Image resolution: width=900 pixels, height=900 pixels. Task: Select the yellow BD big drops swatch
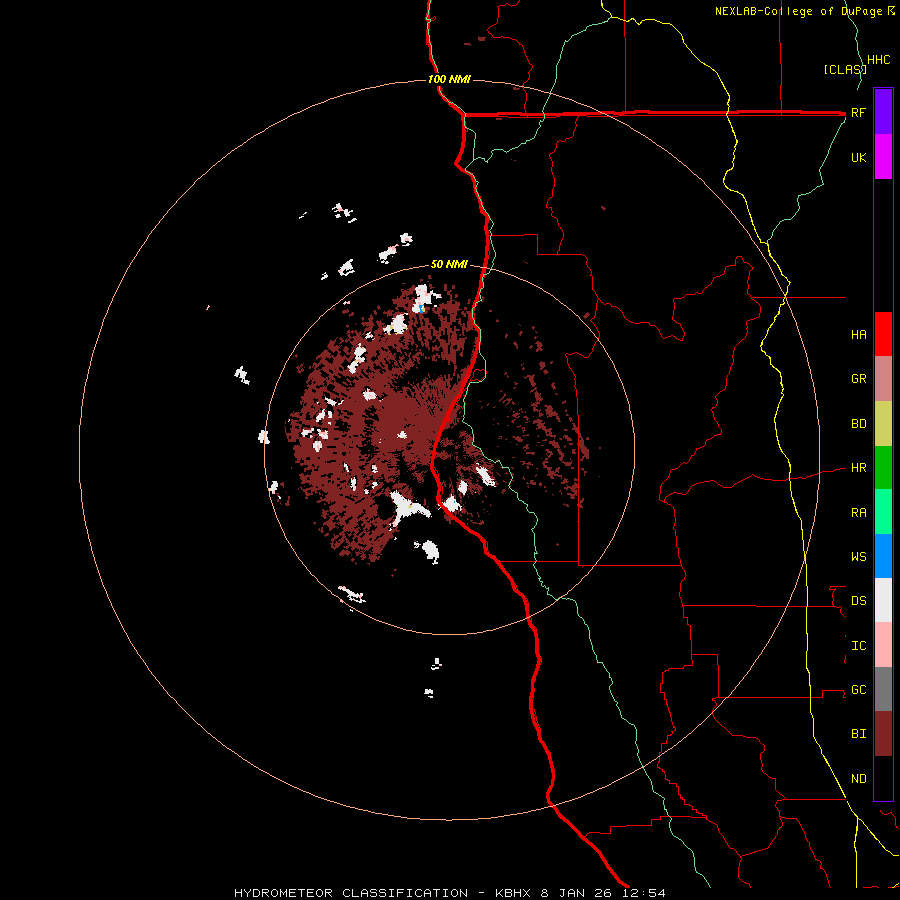click(883, 424)
